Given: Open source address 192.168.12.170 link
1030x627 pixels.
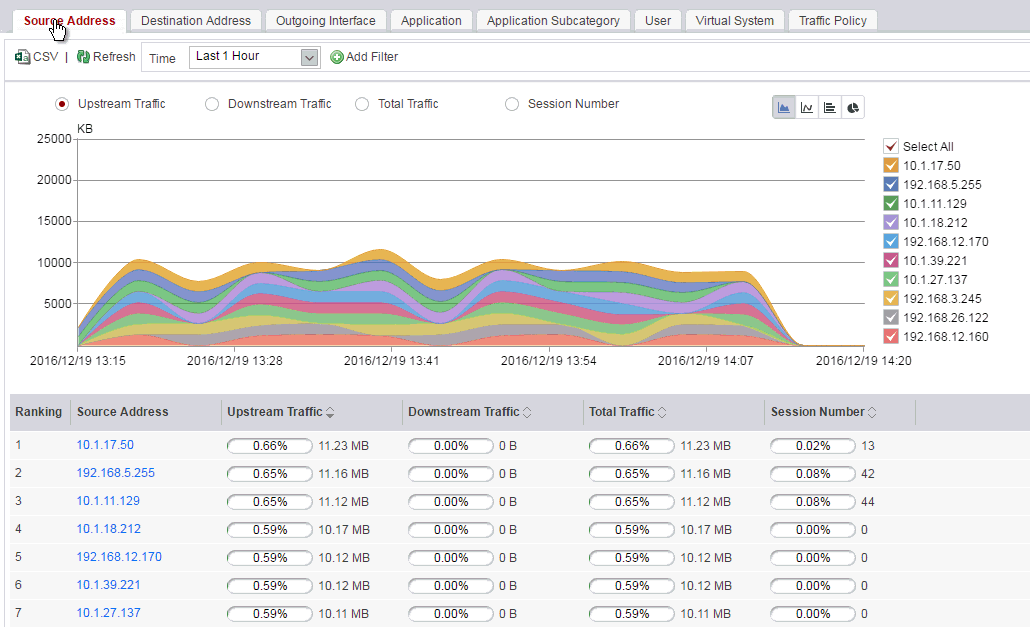Looking at the screenshot, I should 119,557.
